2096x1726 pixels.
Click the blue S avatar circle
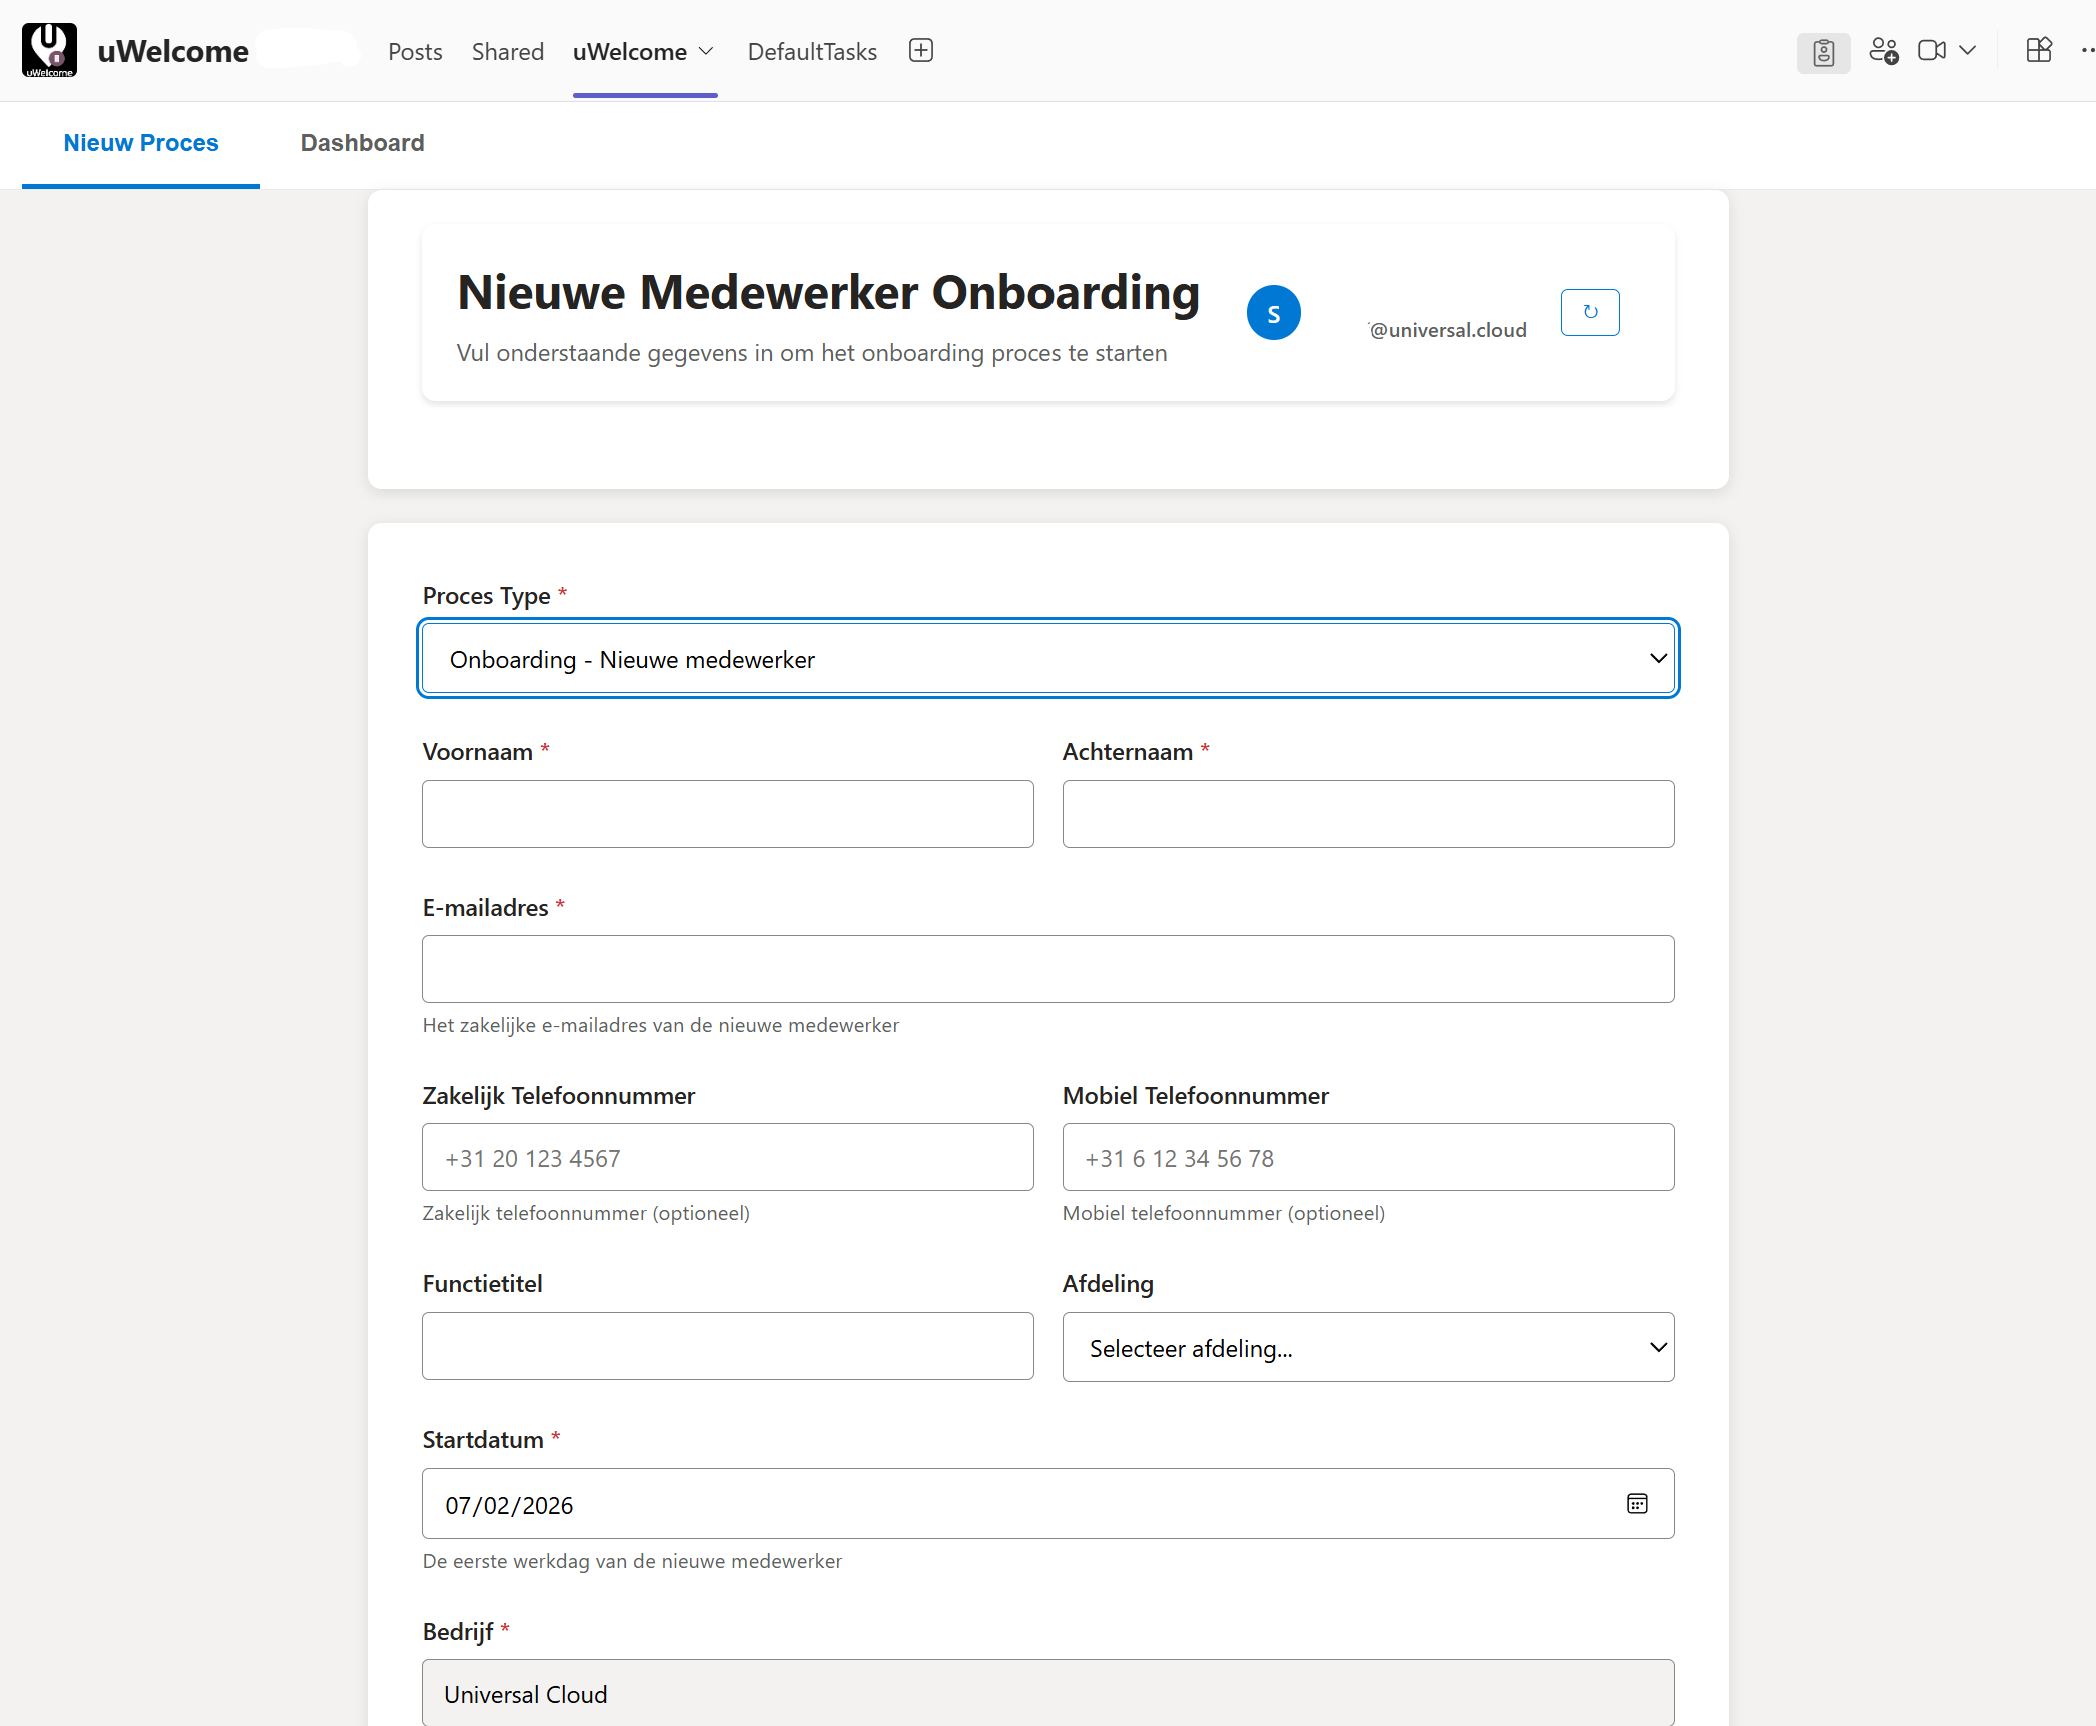click(1274, 312)
